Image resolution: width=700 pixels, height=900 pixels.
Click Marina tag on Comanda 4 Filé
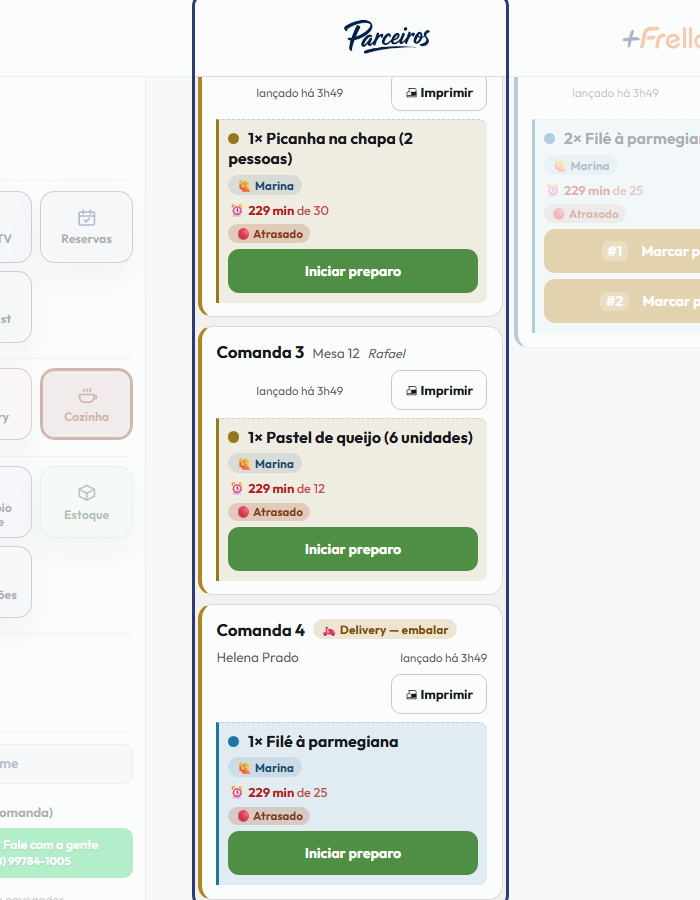tap(265, 768)
